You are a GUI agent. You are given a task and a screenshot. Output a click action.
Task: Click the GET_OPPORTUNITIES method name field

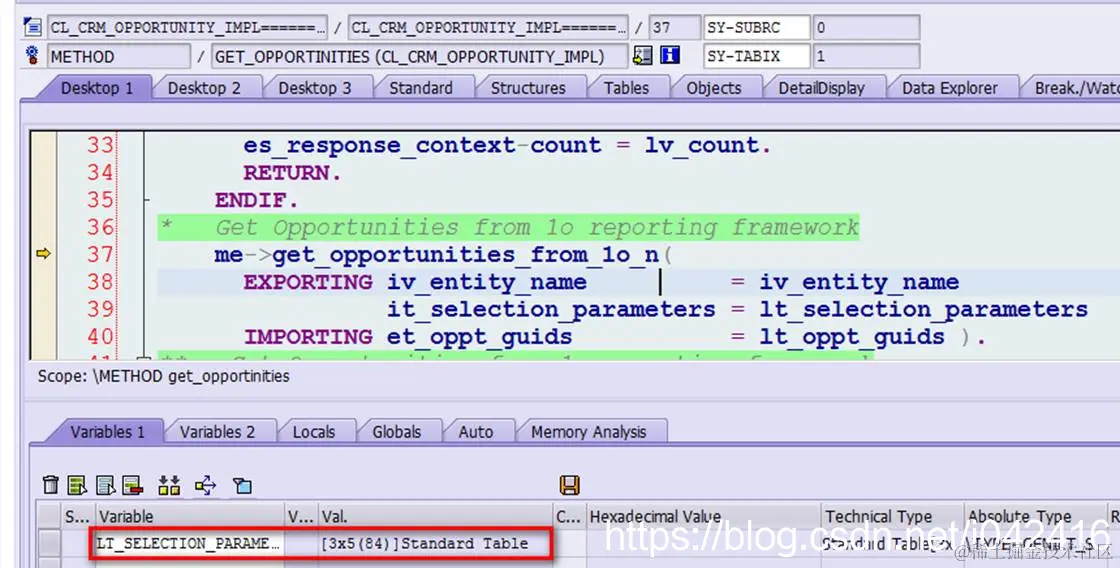coord(420,56)
